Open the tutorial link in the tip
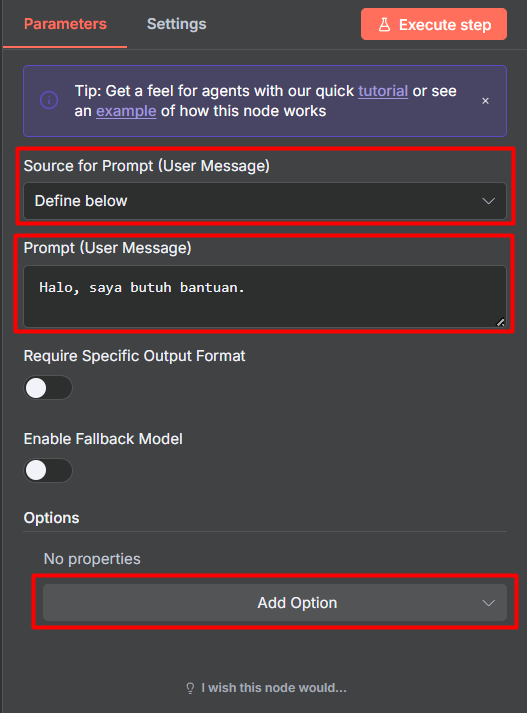 (x=383, y=91)
